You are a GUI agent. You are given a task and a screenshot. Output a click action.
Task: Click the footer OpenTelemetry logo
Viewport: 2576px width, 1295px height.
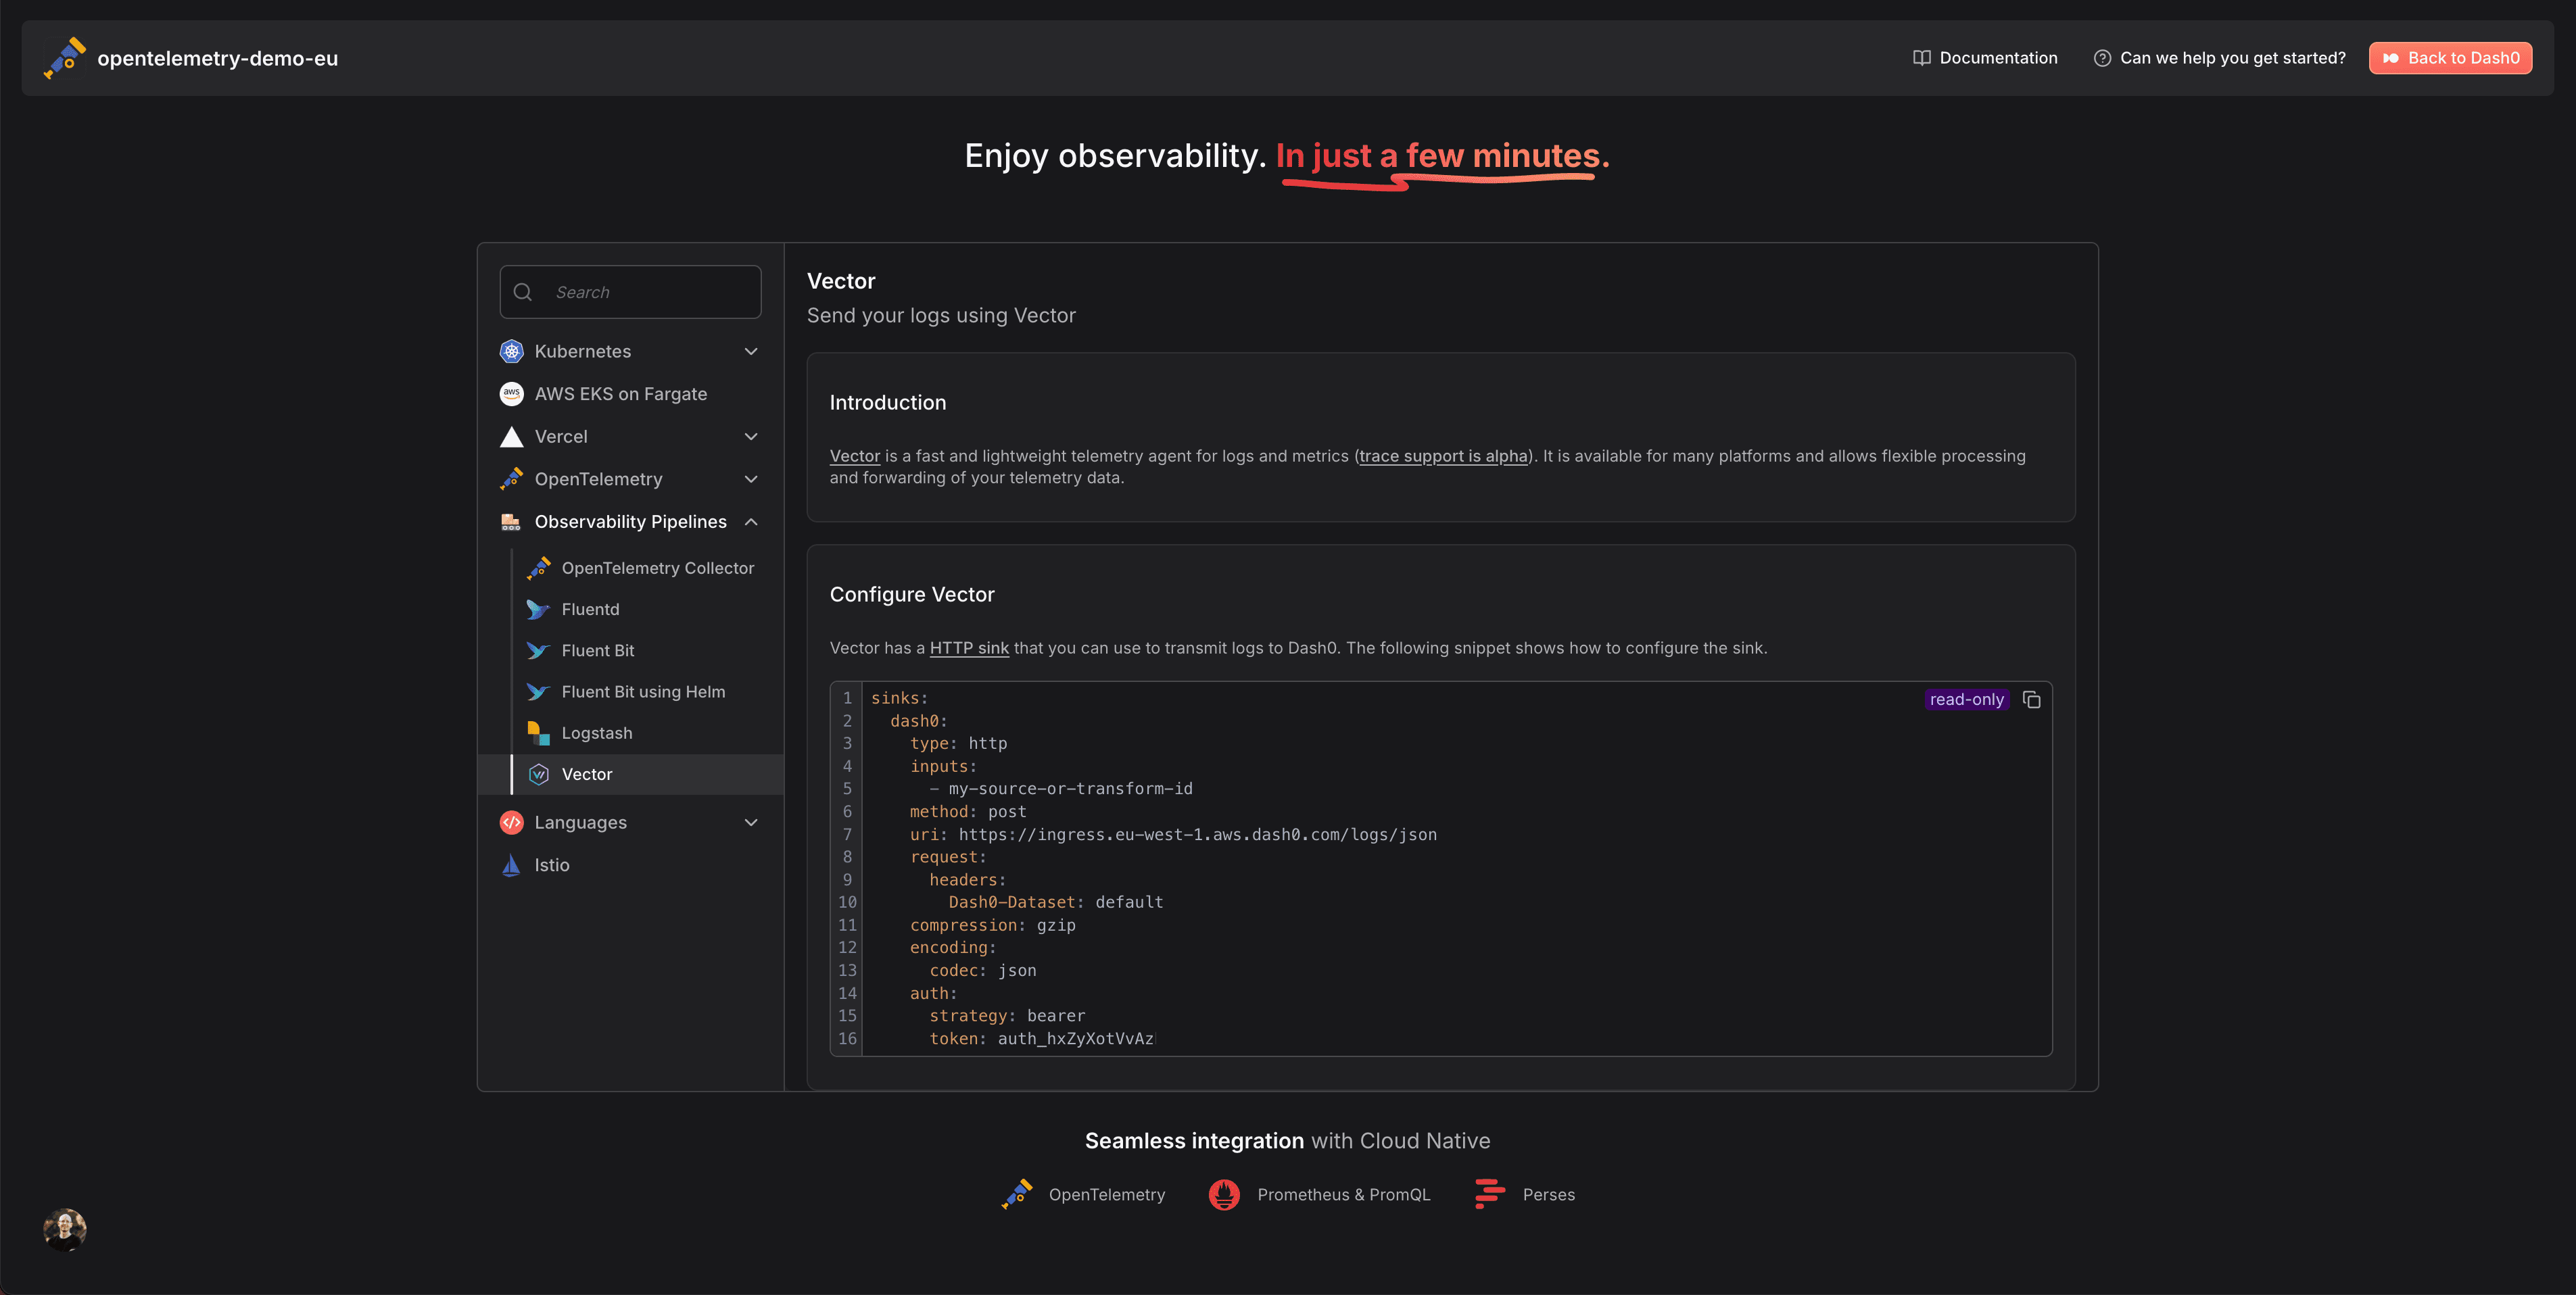point(1017,1194)
